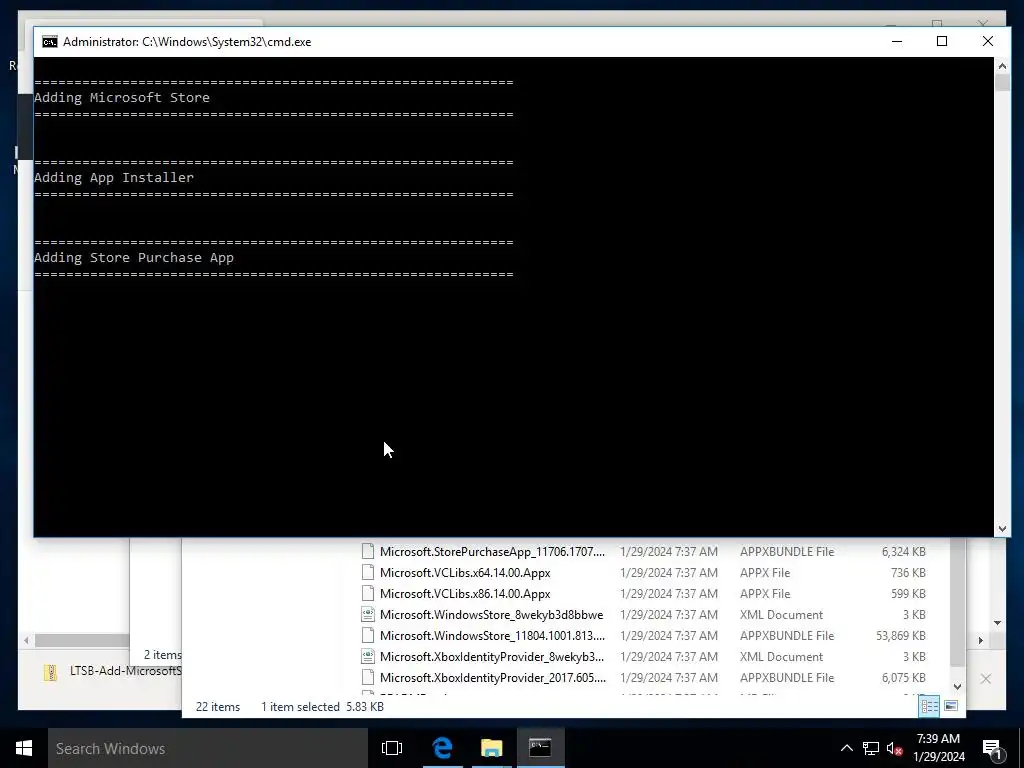This screenshot has height=768, width=1024.
Task: Click the background window's vertical scroll down arrow
Action: point(997,623)
